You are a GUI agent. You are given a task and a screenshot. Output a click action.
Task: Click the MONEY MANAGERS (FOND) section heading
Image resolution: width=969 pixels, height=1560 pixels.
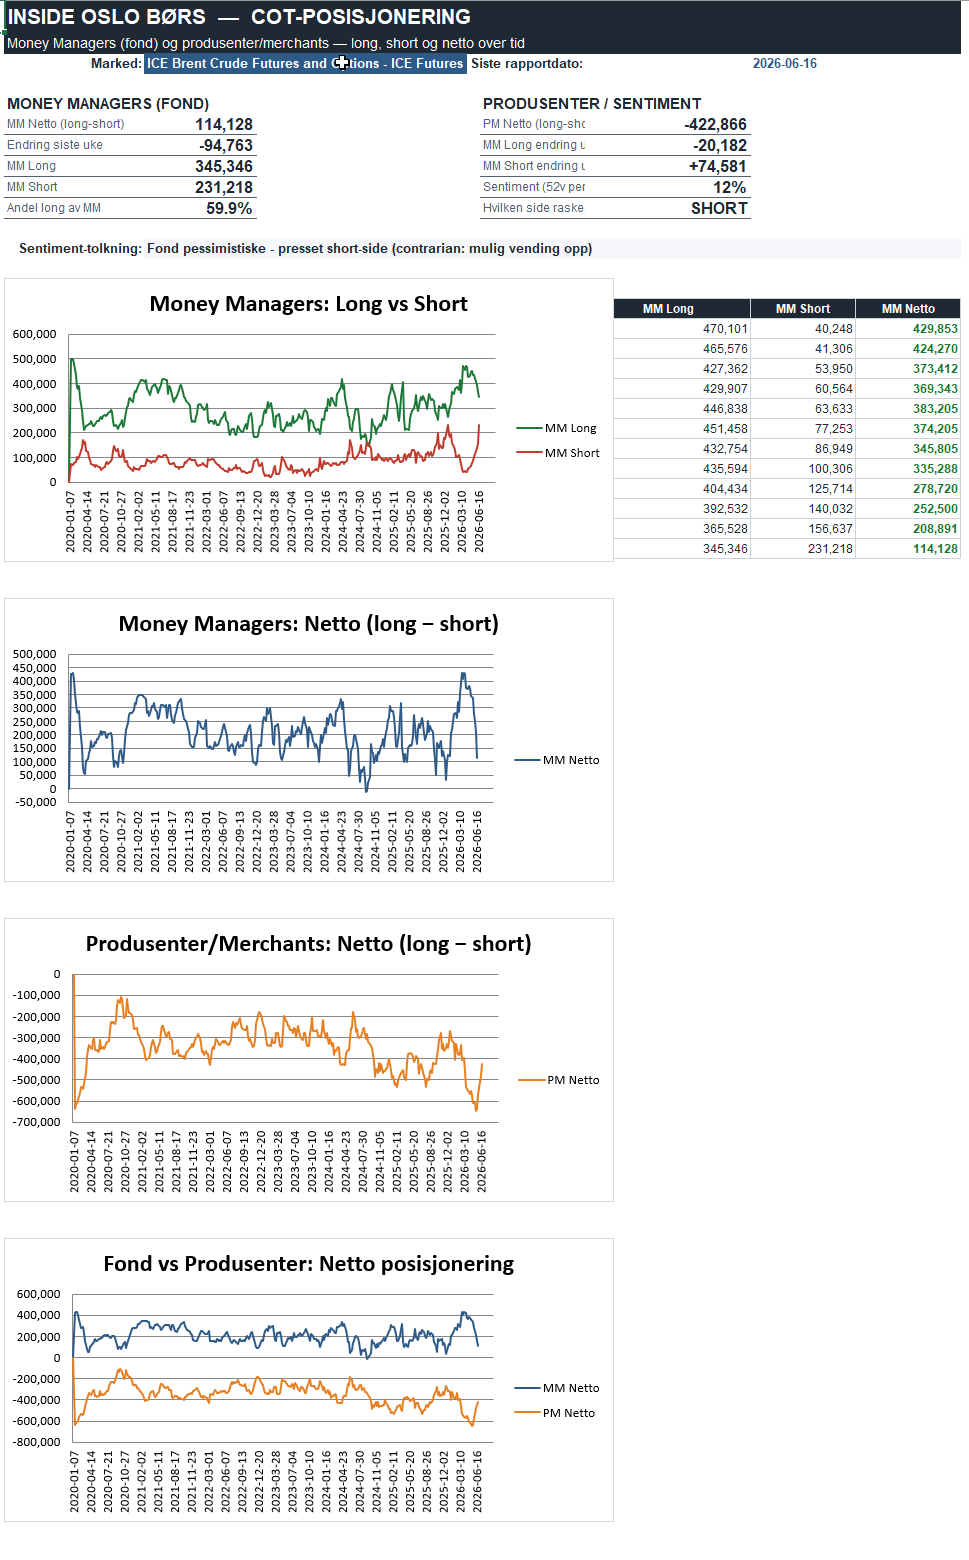(x=108, y=103)
